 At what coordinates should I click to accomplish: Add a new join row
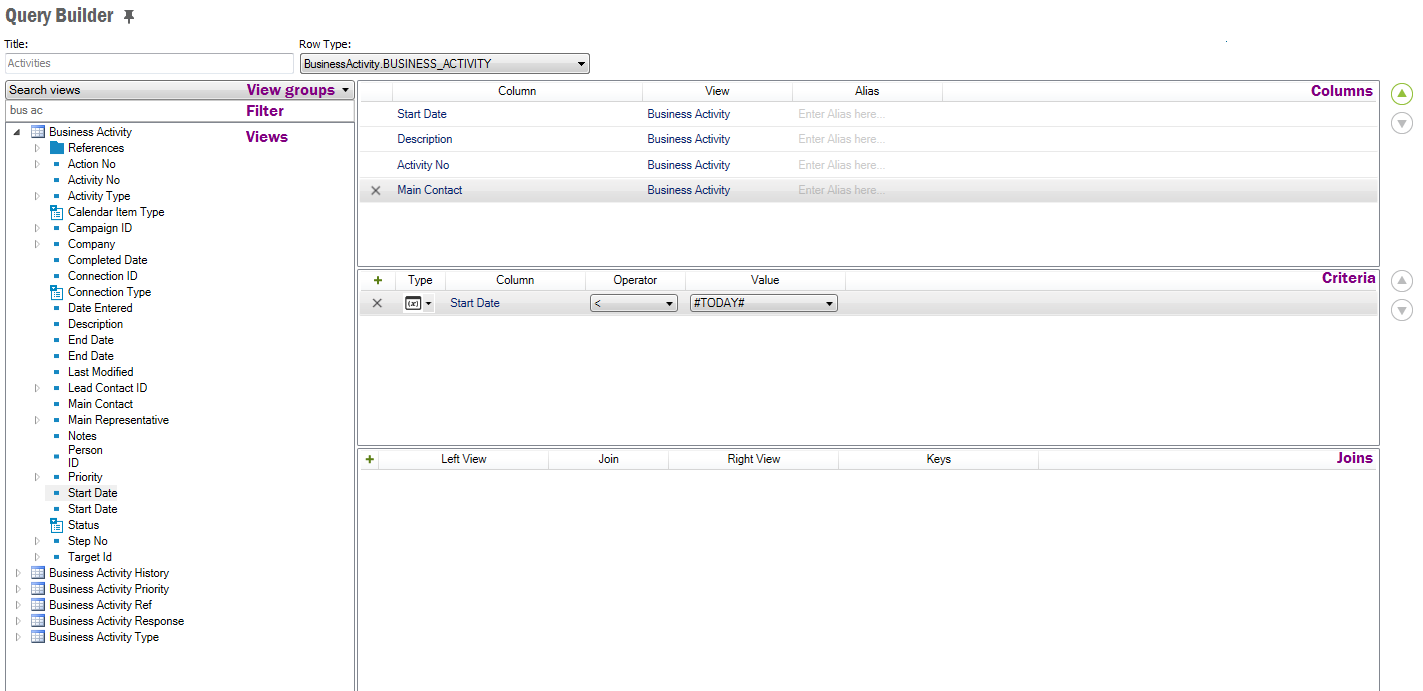370,459
